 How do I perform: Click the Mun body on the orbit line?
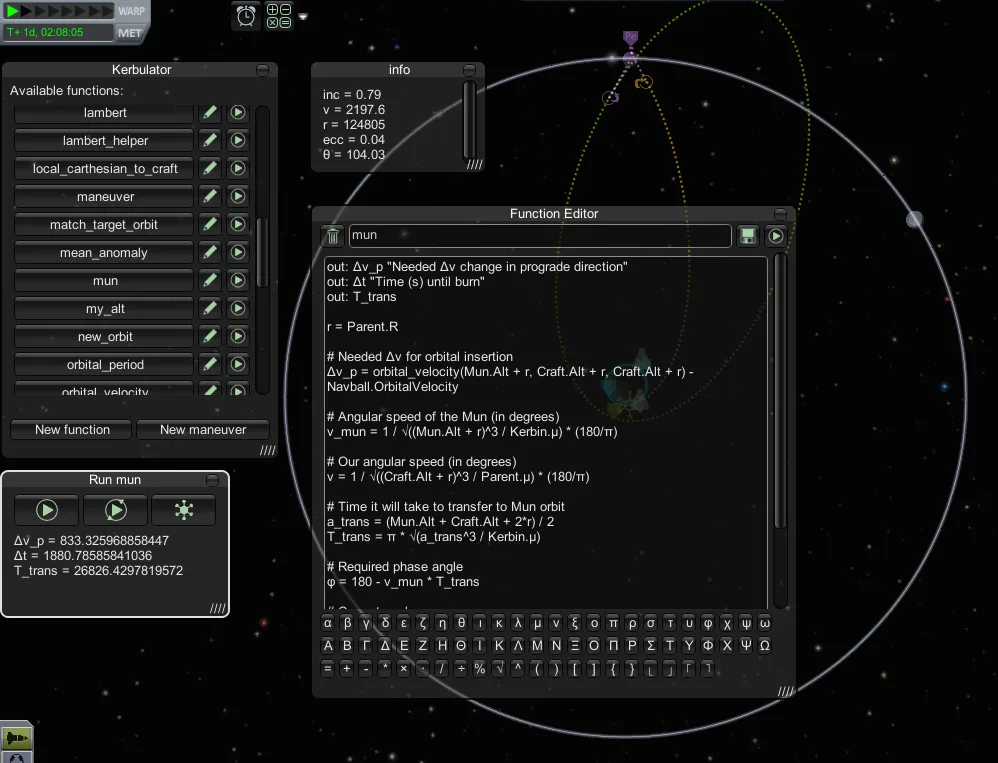coord(914,220)
